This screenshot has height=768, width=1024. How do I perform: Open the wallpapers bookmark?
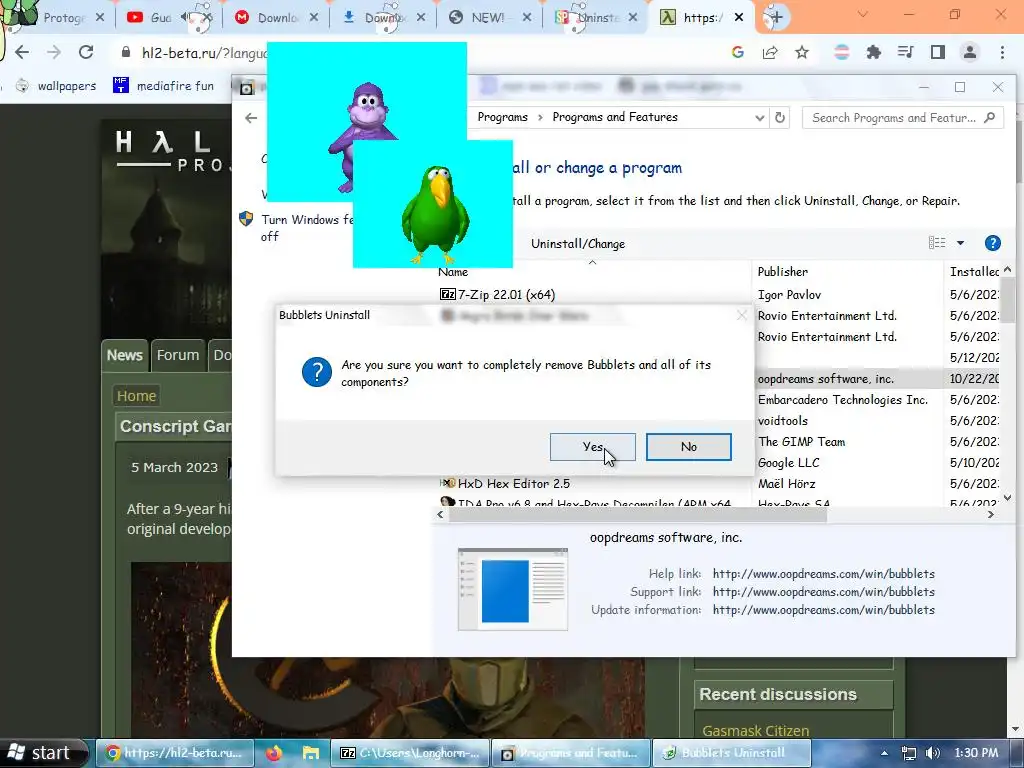[x=56, y=86]
